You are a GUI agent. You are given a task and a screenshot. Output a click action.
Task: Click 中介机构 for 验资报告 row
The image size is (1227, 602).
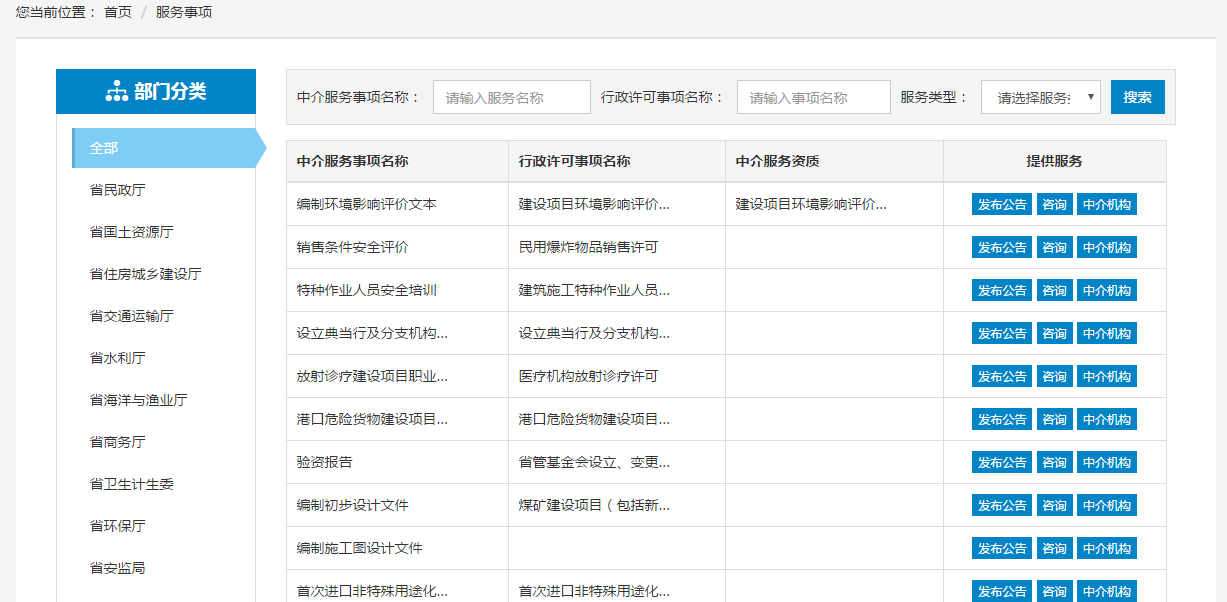[1106, 463]
